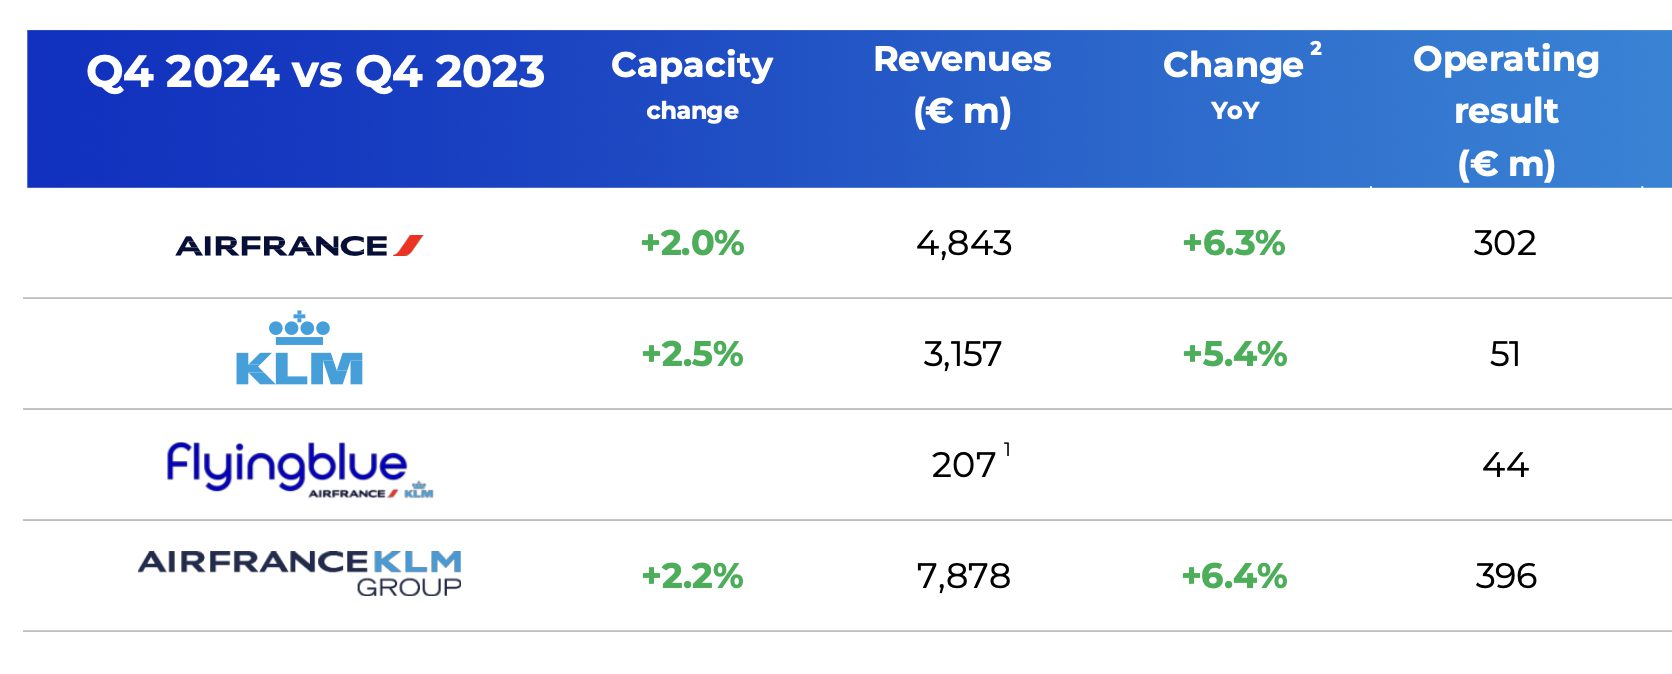Select Air France's +2.0% capacity change value
Viewport: 1672px width, 674px height.
point(692,243)
